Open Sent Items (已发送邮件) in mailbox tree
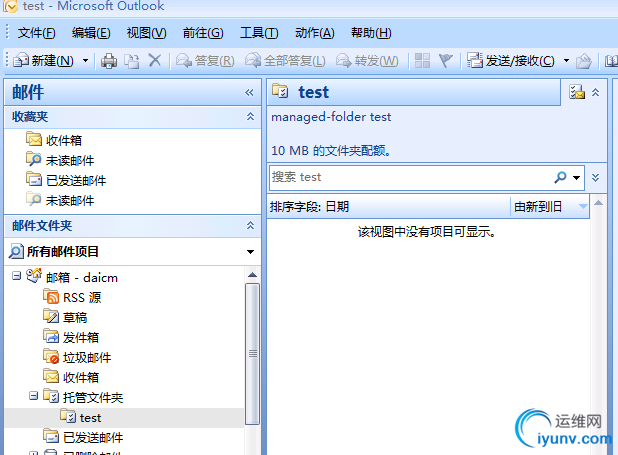The image size is (618, 455). (x=83, y=437)
